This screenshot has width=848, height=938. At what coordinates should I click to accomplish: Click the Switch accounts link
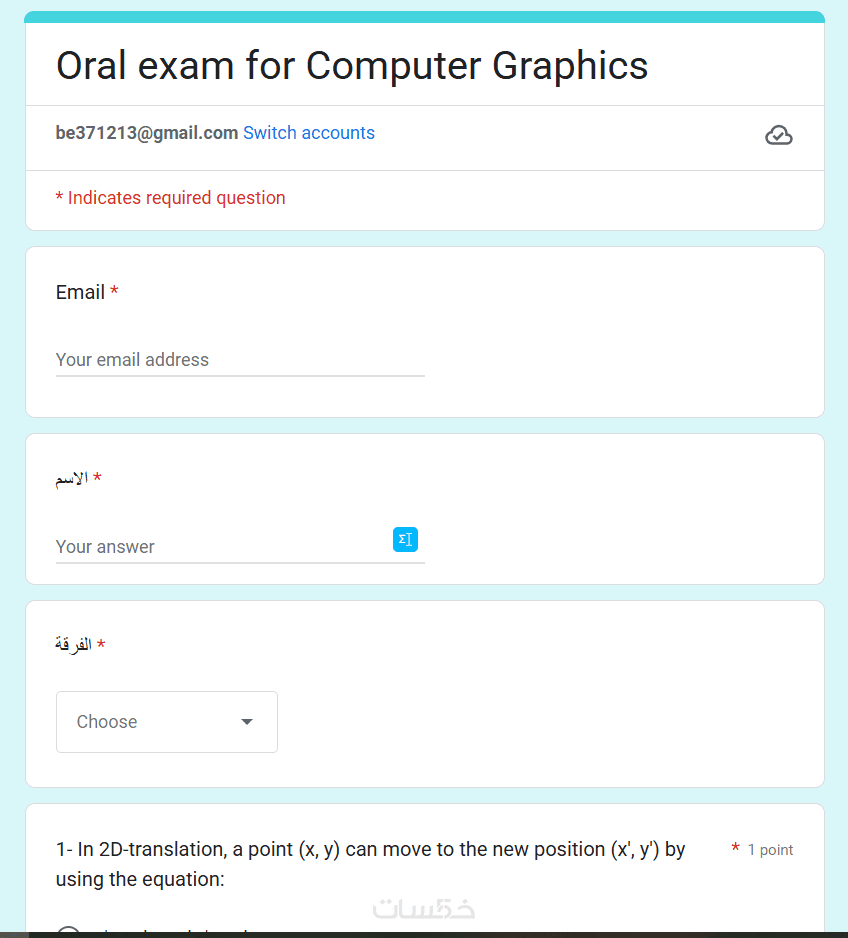click(309, 133)
